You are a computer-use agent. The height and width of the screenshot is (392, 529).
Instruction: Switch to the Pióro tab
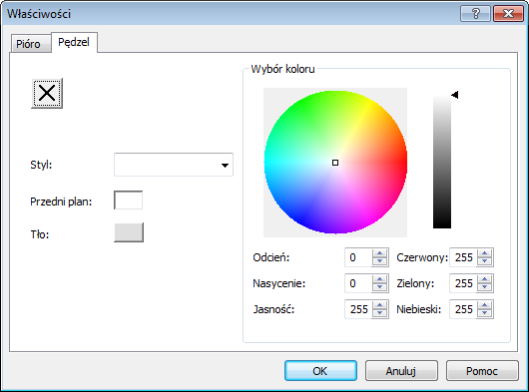point(29,44)
